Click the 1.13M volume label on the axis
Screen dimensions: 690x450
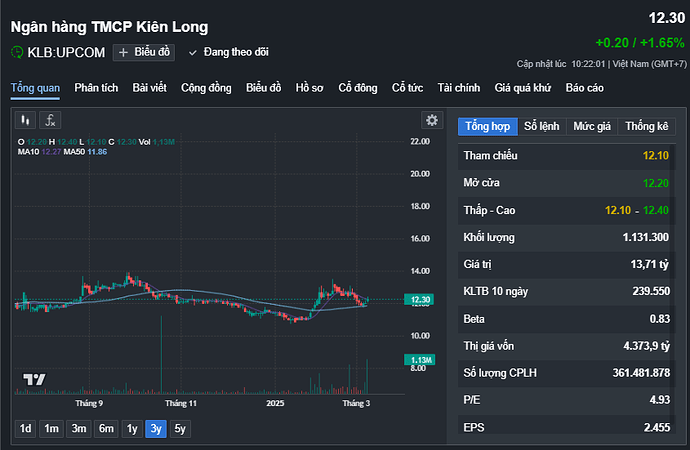[x=420, y=360]
